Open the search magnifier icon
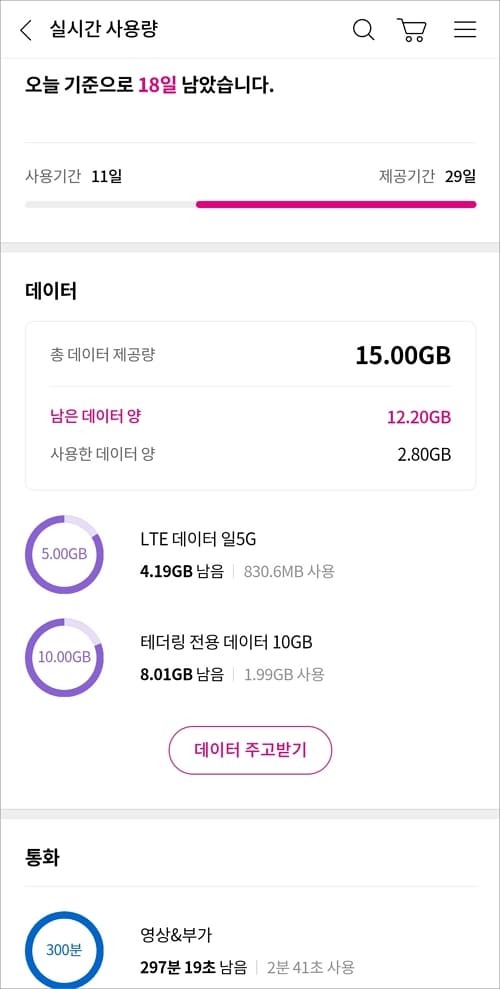Image resolution: width=500 pixels, height=989 pixels. [x=363, y=30]
